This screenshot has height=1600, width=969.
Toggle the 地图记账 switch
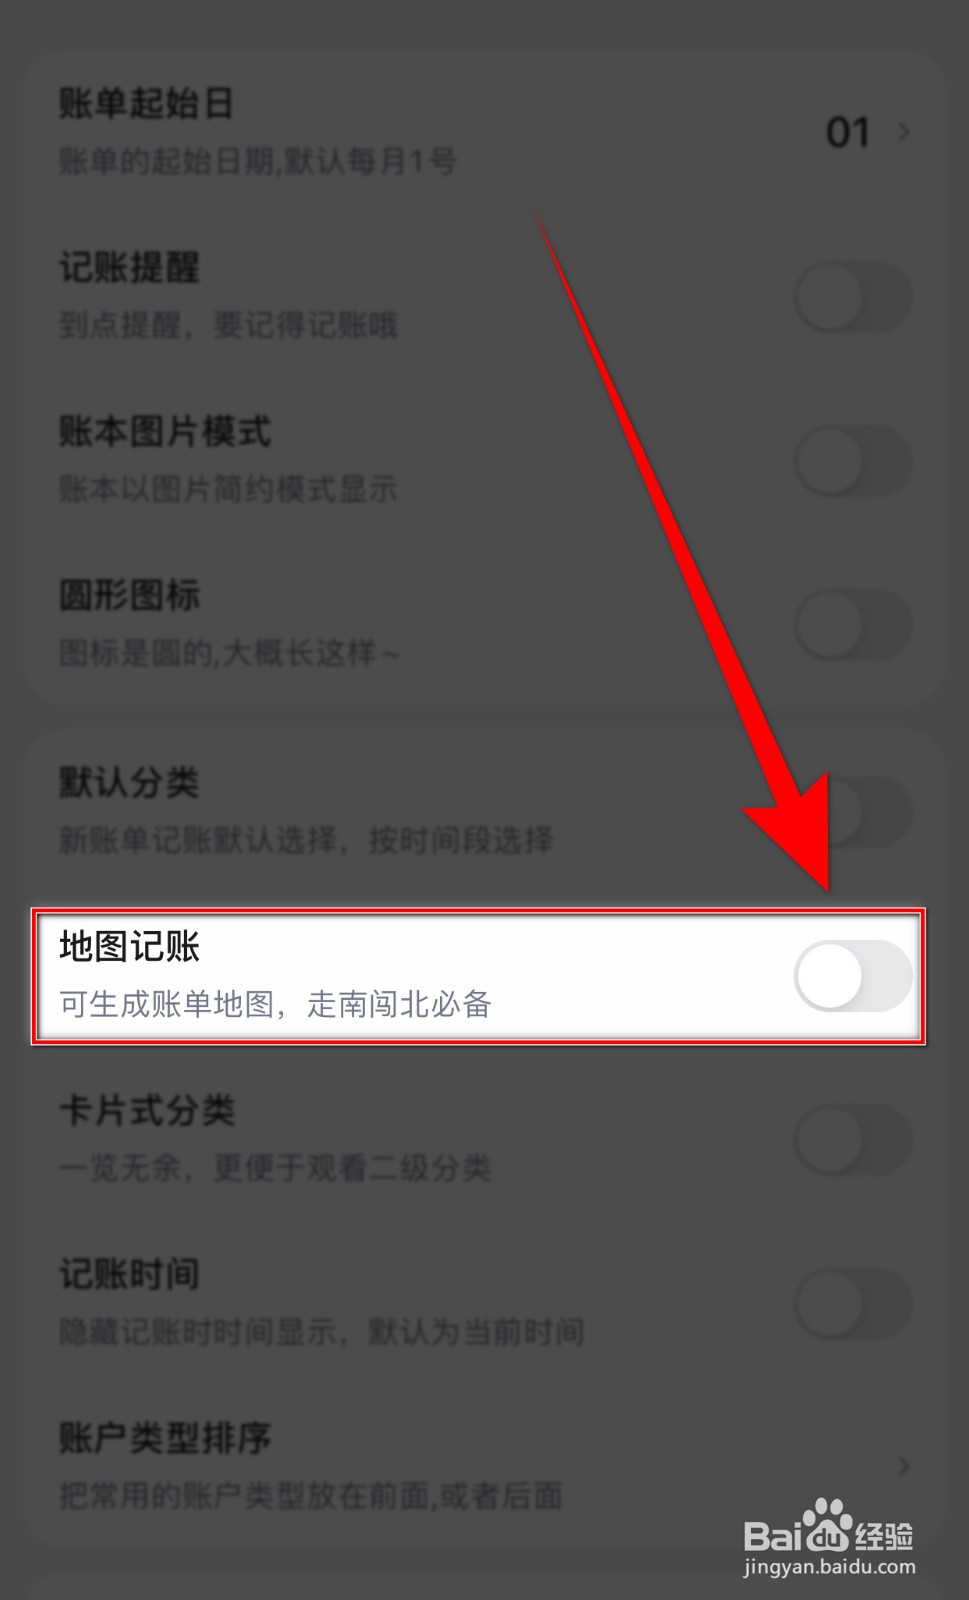click(x=853, y=976)
